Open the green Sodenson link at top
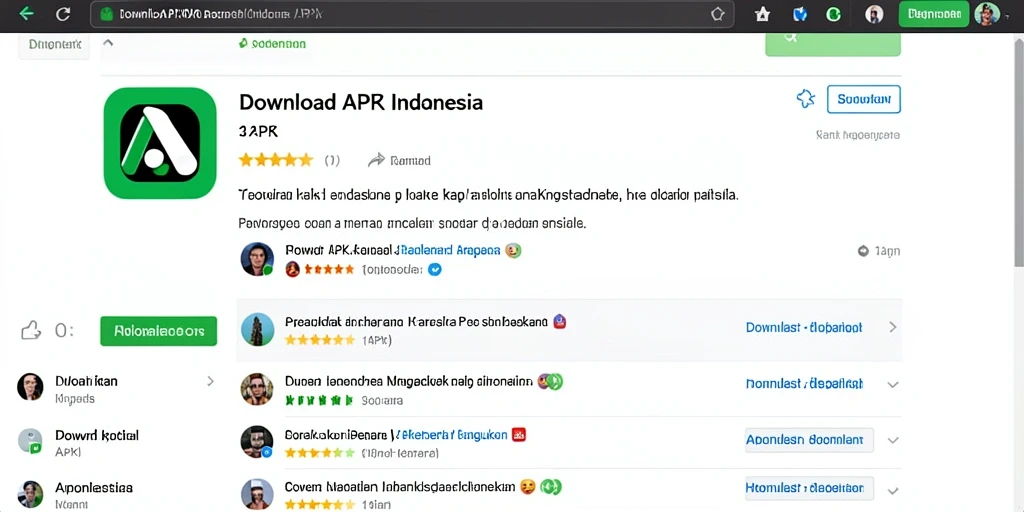Screen dimensions: 1024x512 [272, 44]
